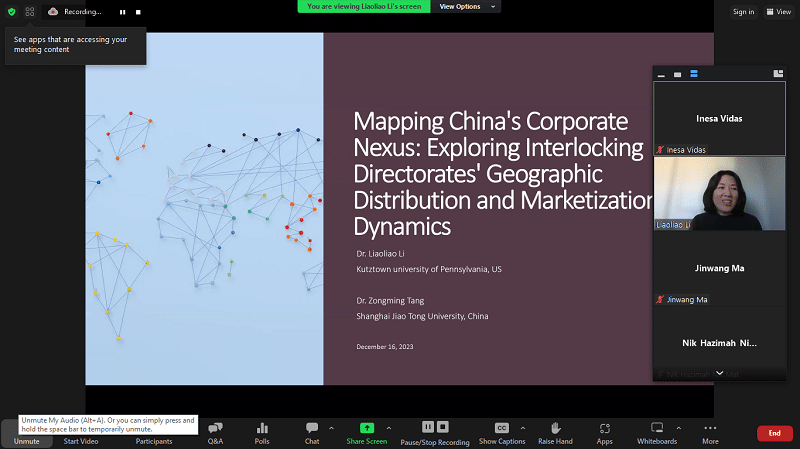Toggle Show Captions

point(501,432)
